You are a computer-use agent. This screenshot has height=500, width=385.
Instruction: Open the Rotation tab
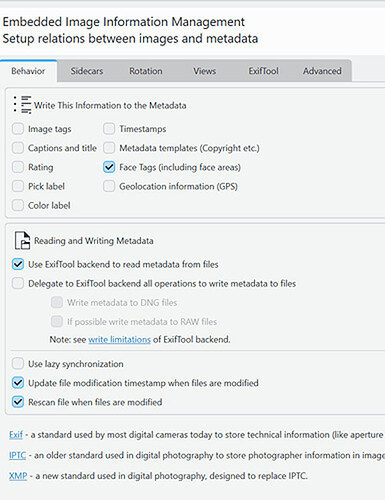coord(146,71)
